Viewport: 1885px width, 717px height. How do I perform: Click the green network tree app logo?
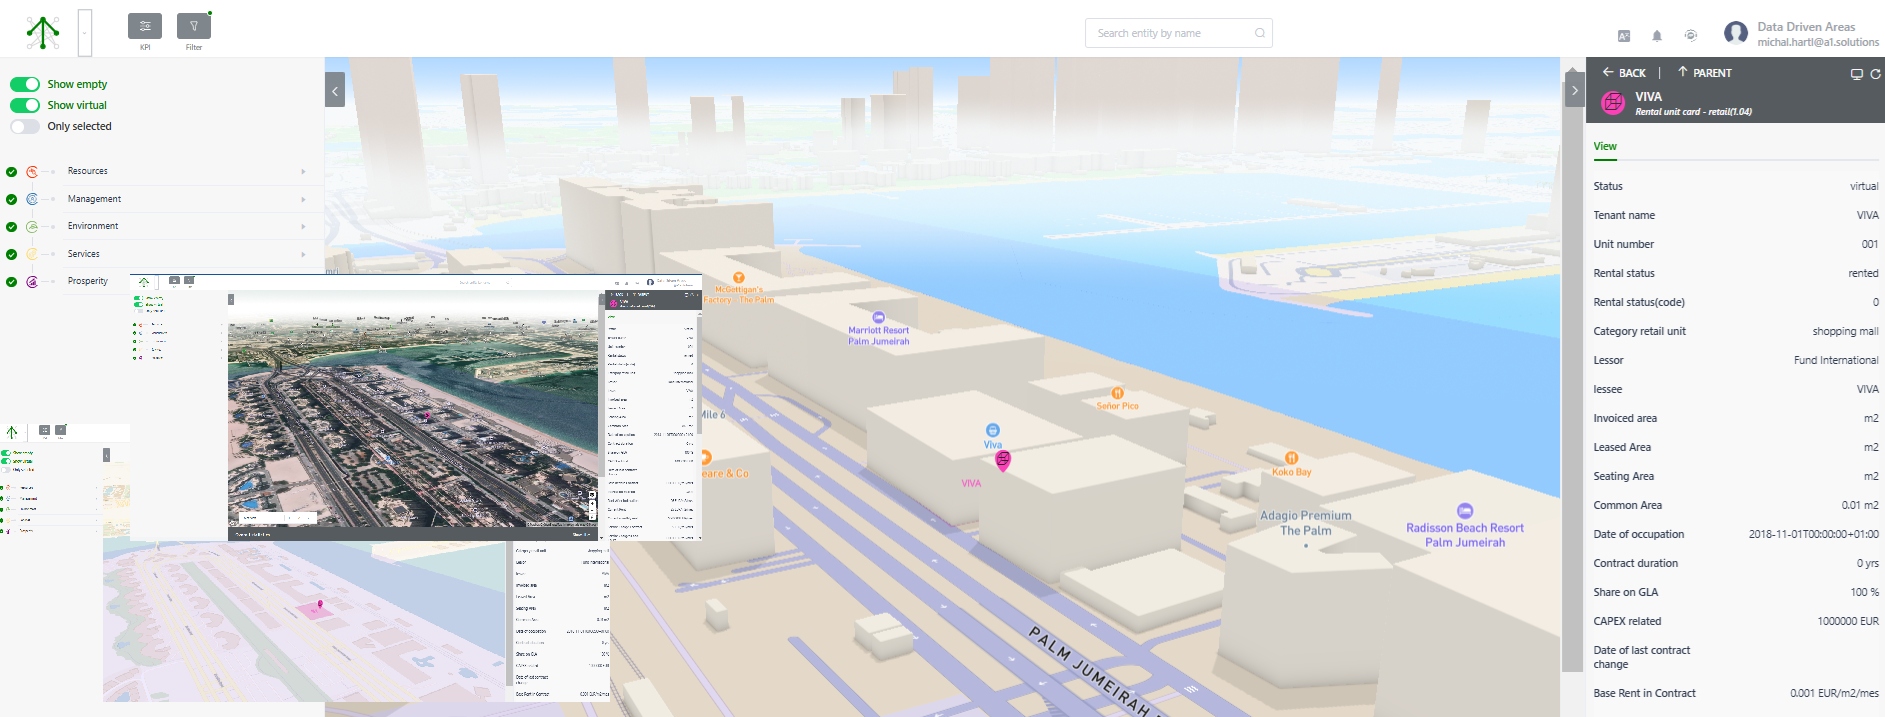(x=43, y=32)
